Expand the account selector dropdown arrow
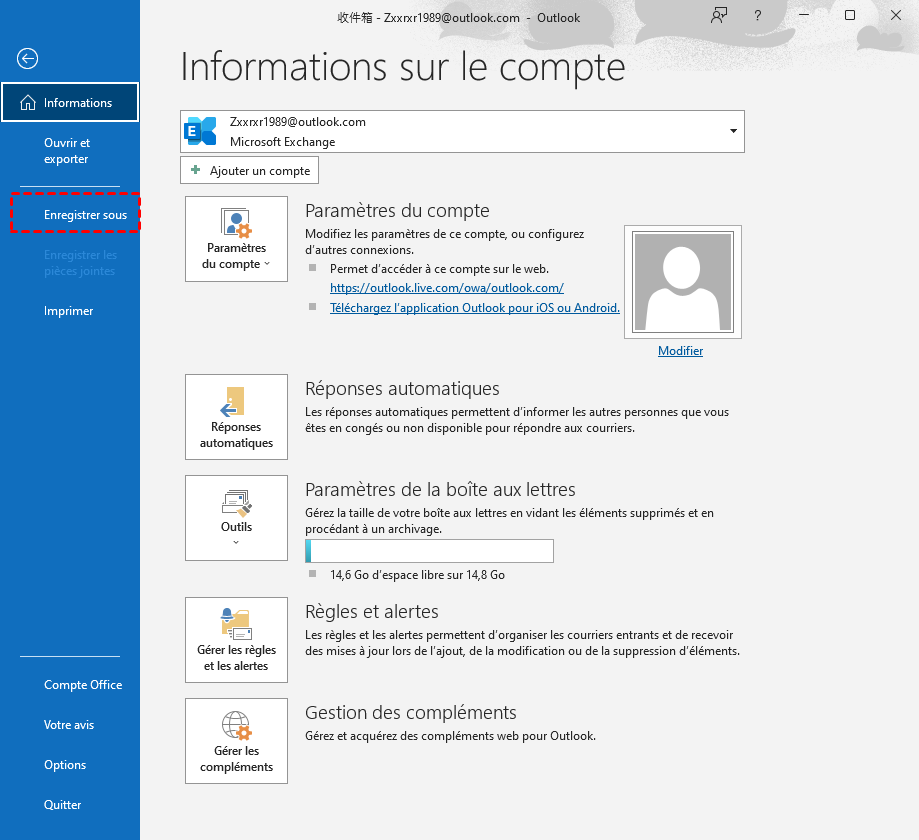The image size is (919, 840). coord(733,131)
